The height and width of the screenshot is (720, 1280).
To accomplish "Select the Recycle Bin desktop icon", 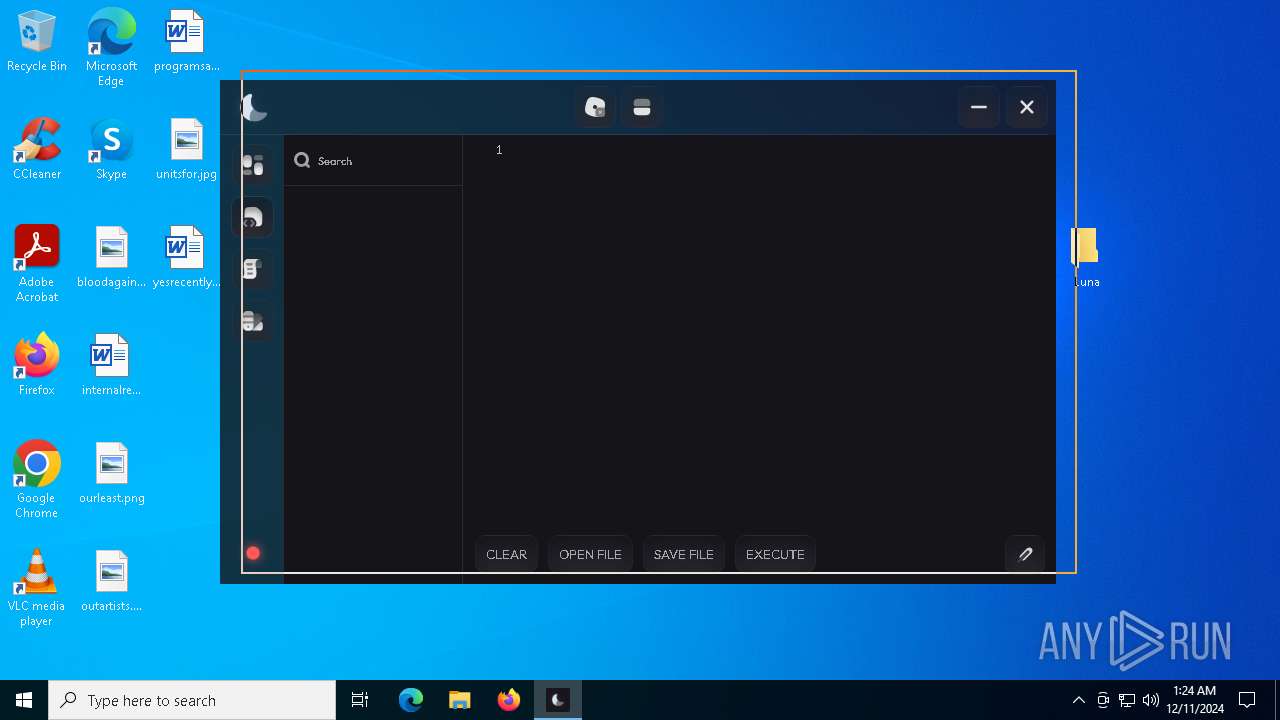I will point(37,41).
